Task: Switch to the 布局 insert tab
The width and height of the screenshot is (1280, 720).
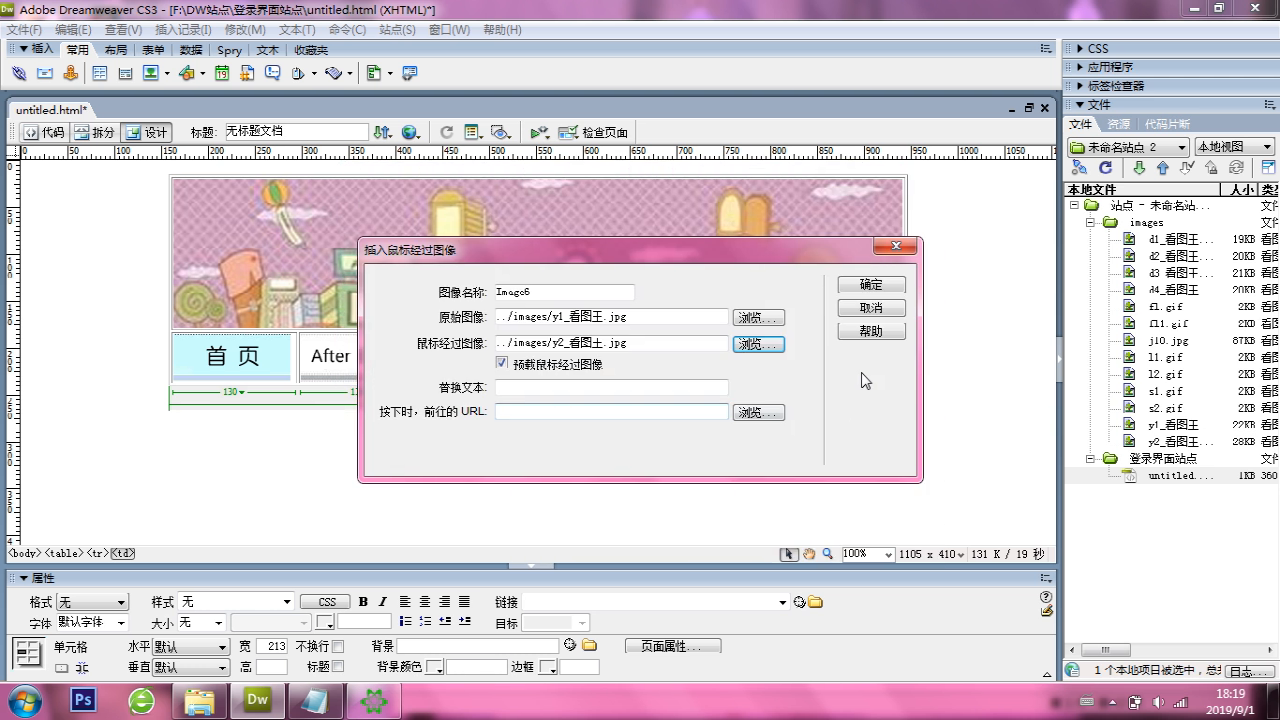Action: tap(116, 50)
